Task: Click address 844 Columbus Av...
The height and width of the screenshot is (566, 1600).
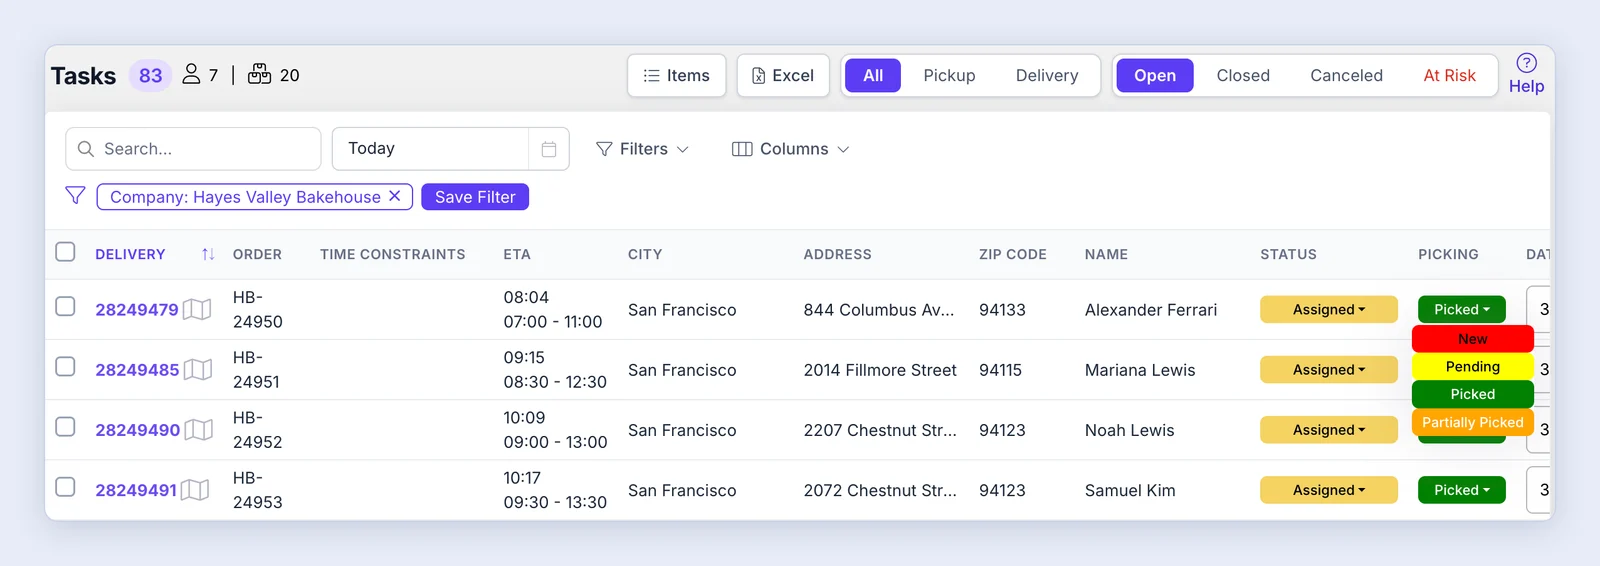Action: click(879, 310)
